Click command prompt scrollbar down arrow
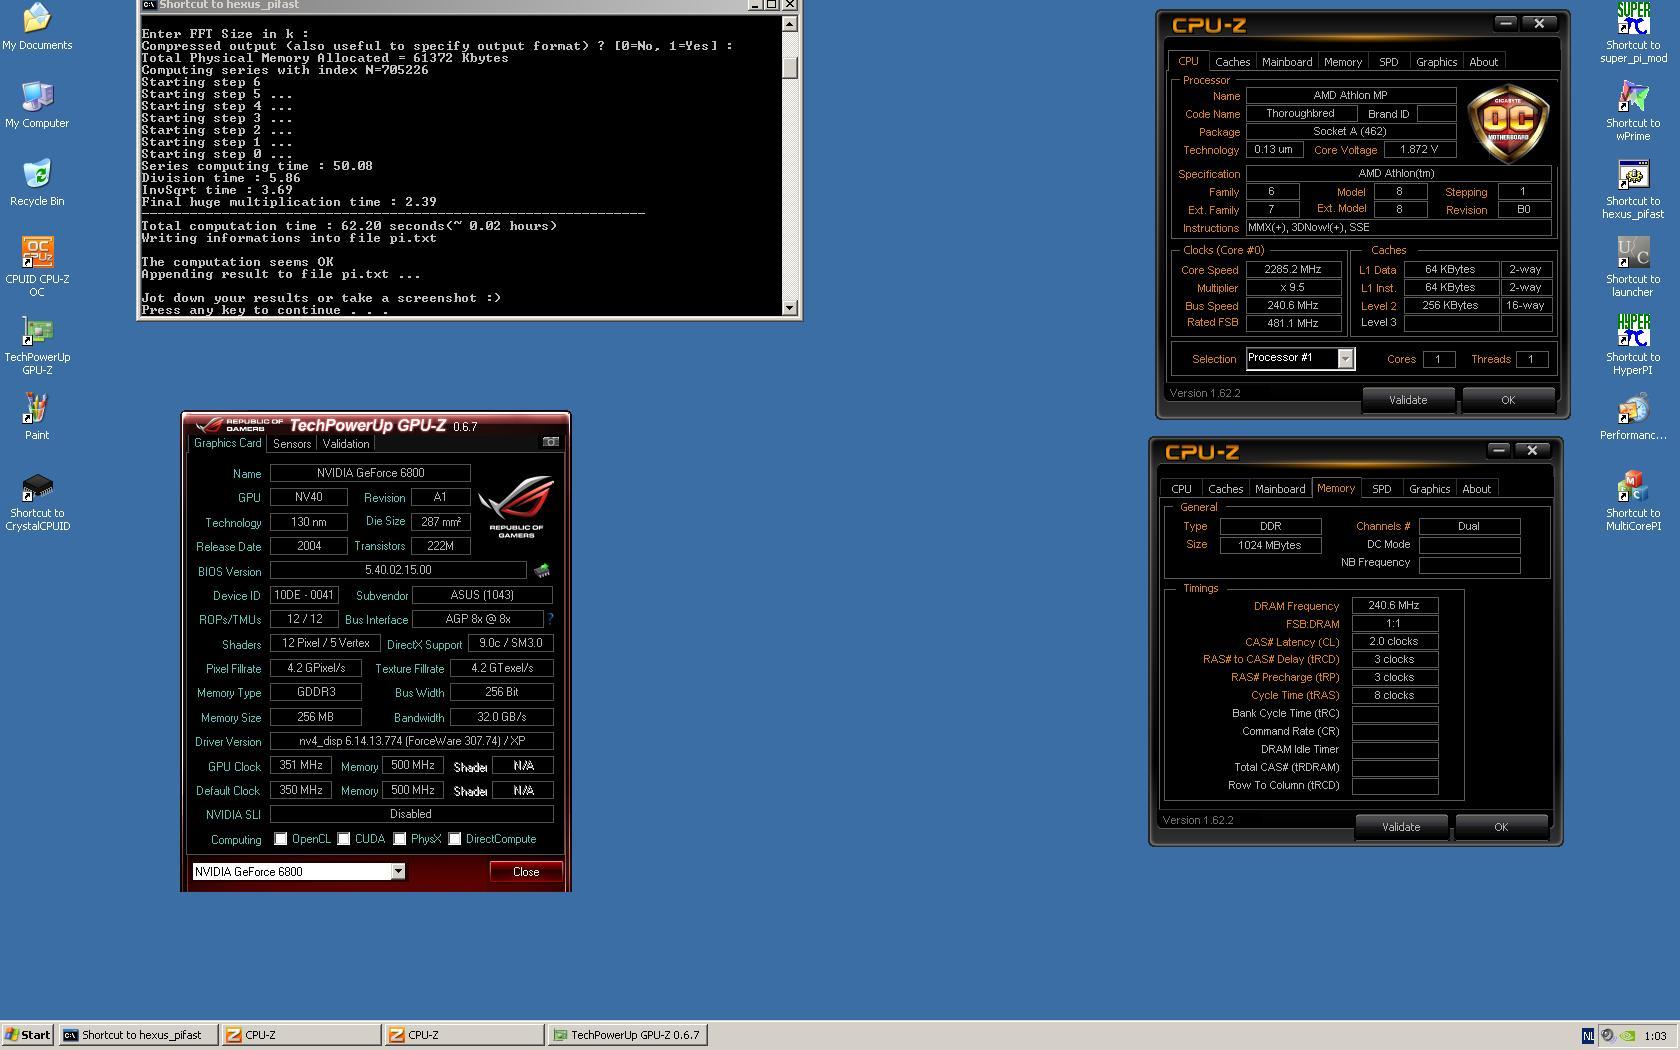Screen dimensions: 1680x1050 coord(790,308)
